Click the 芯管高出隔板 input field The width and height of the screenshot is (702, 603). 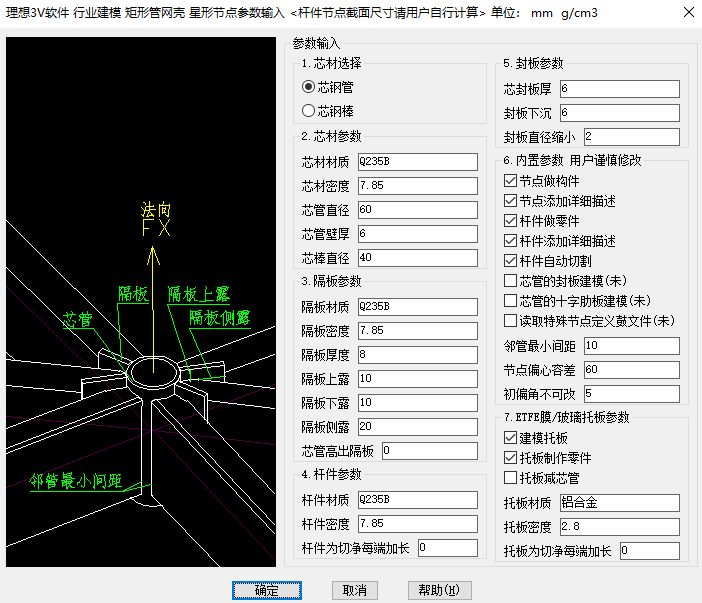[x=430, y=451]
